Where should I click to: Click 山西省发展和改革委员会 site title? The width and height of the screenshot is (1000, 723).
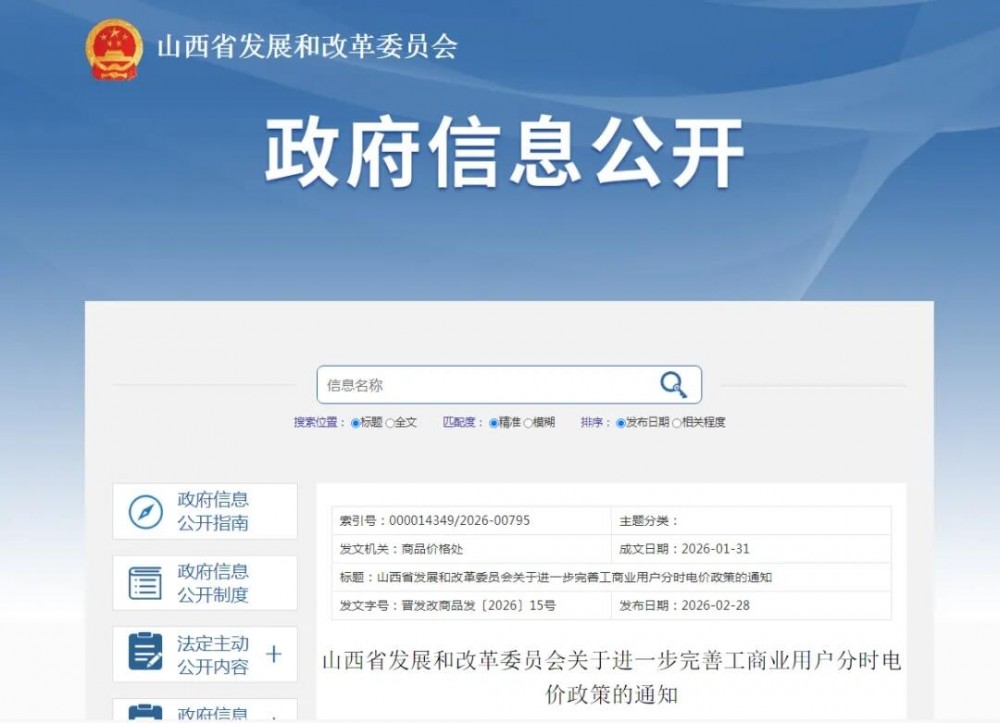pyautogui.click(x=307, y=47)
